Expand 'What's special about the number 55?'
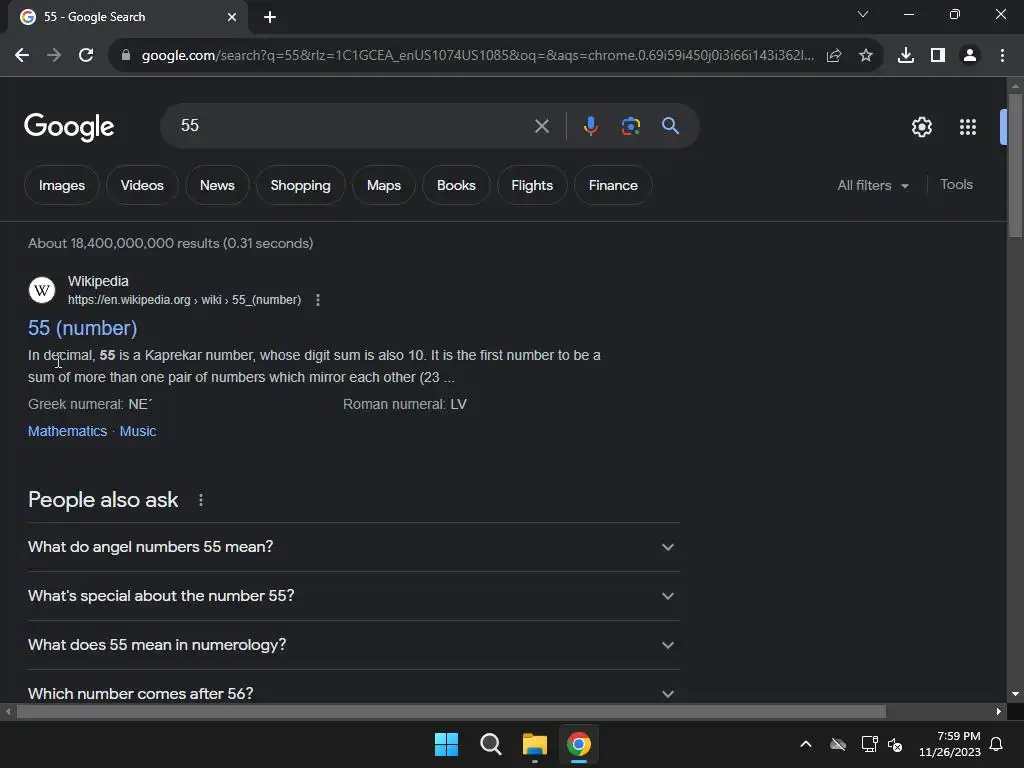Screen dimensions: 1024x768 (x=353, y=596)
